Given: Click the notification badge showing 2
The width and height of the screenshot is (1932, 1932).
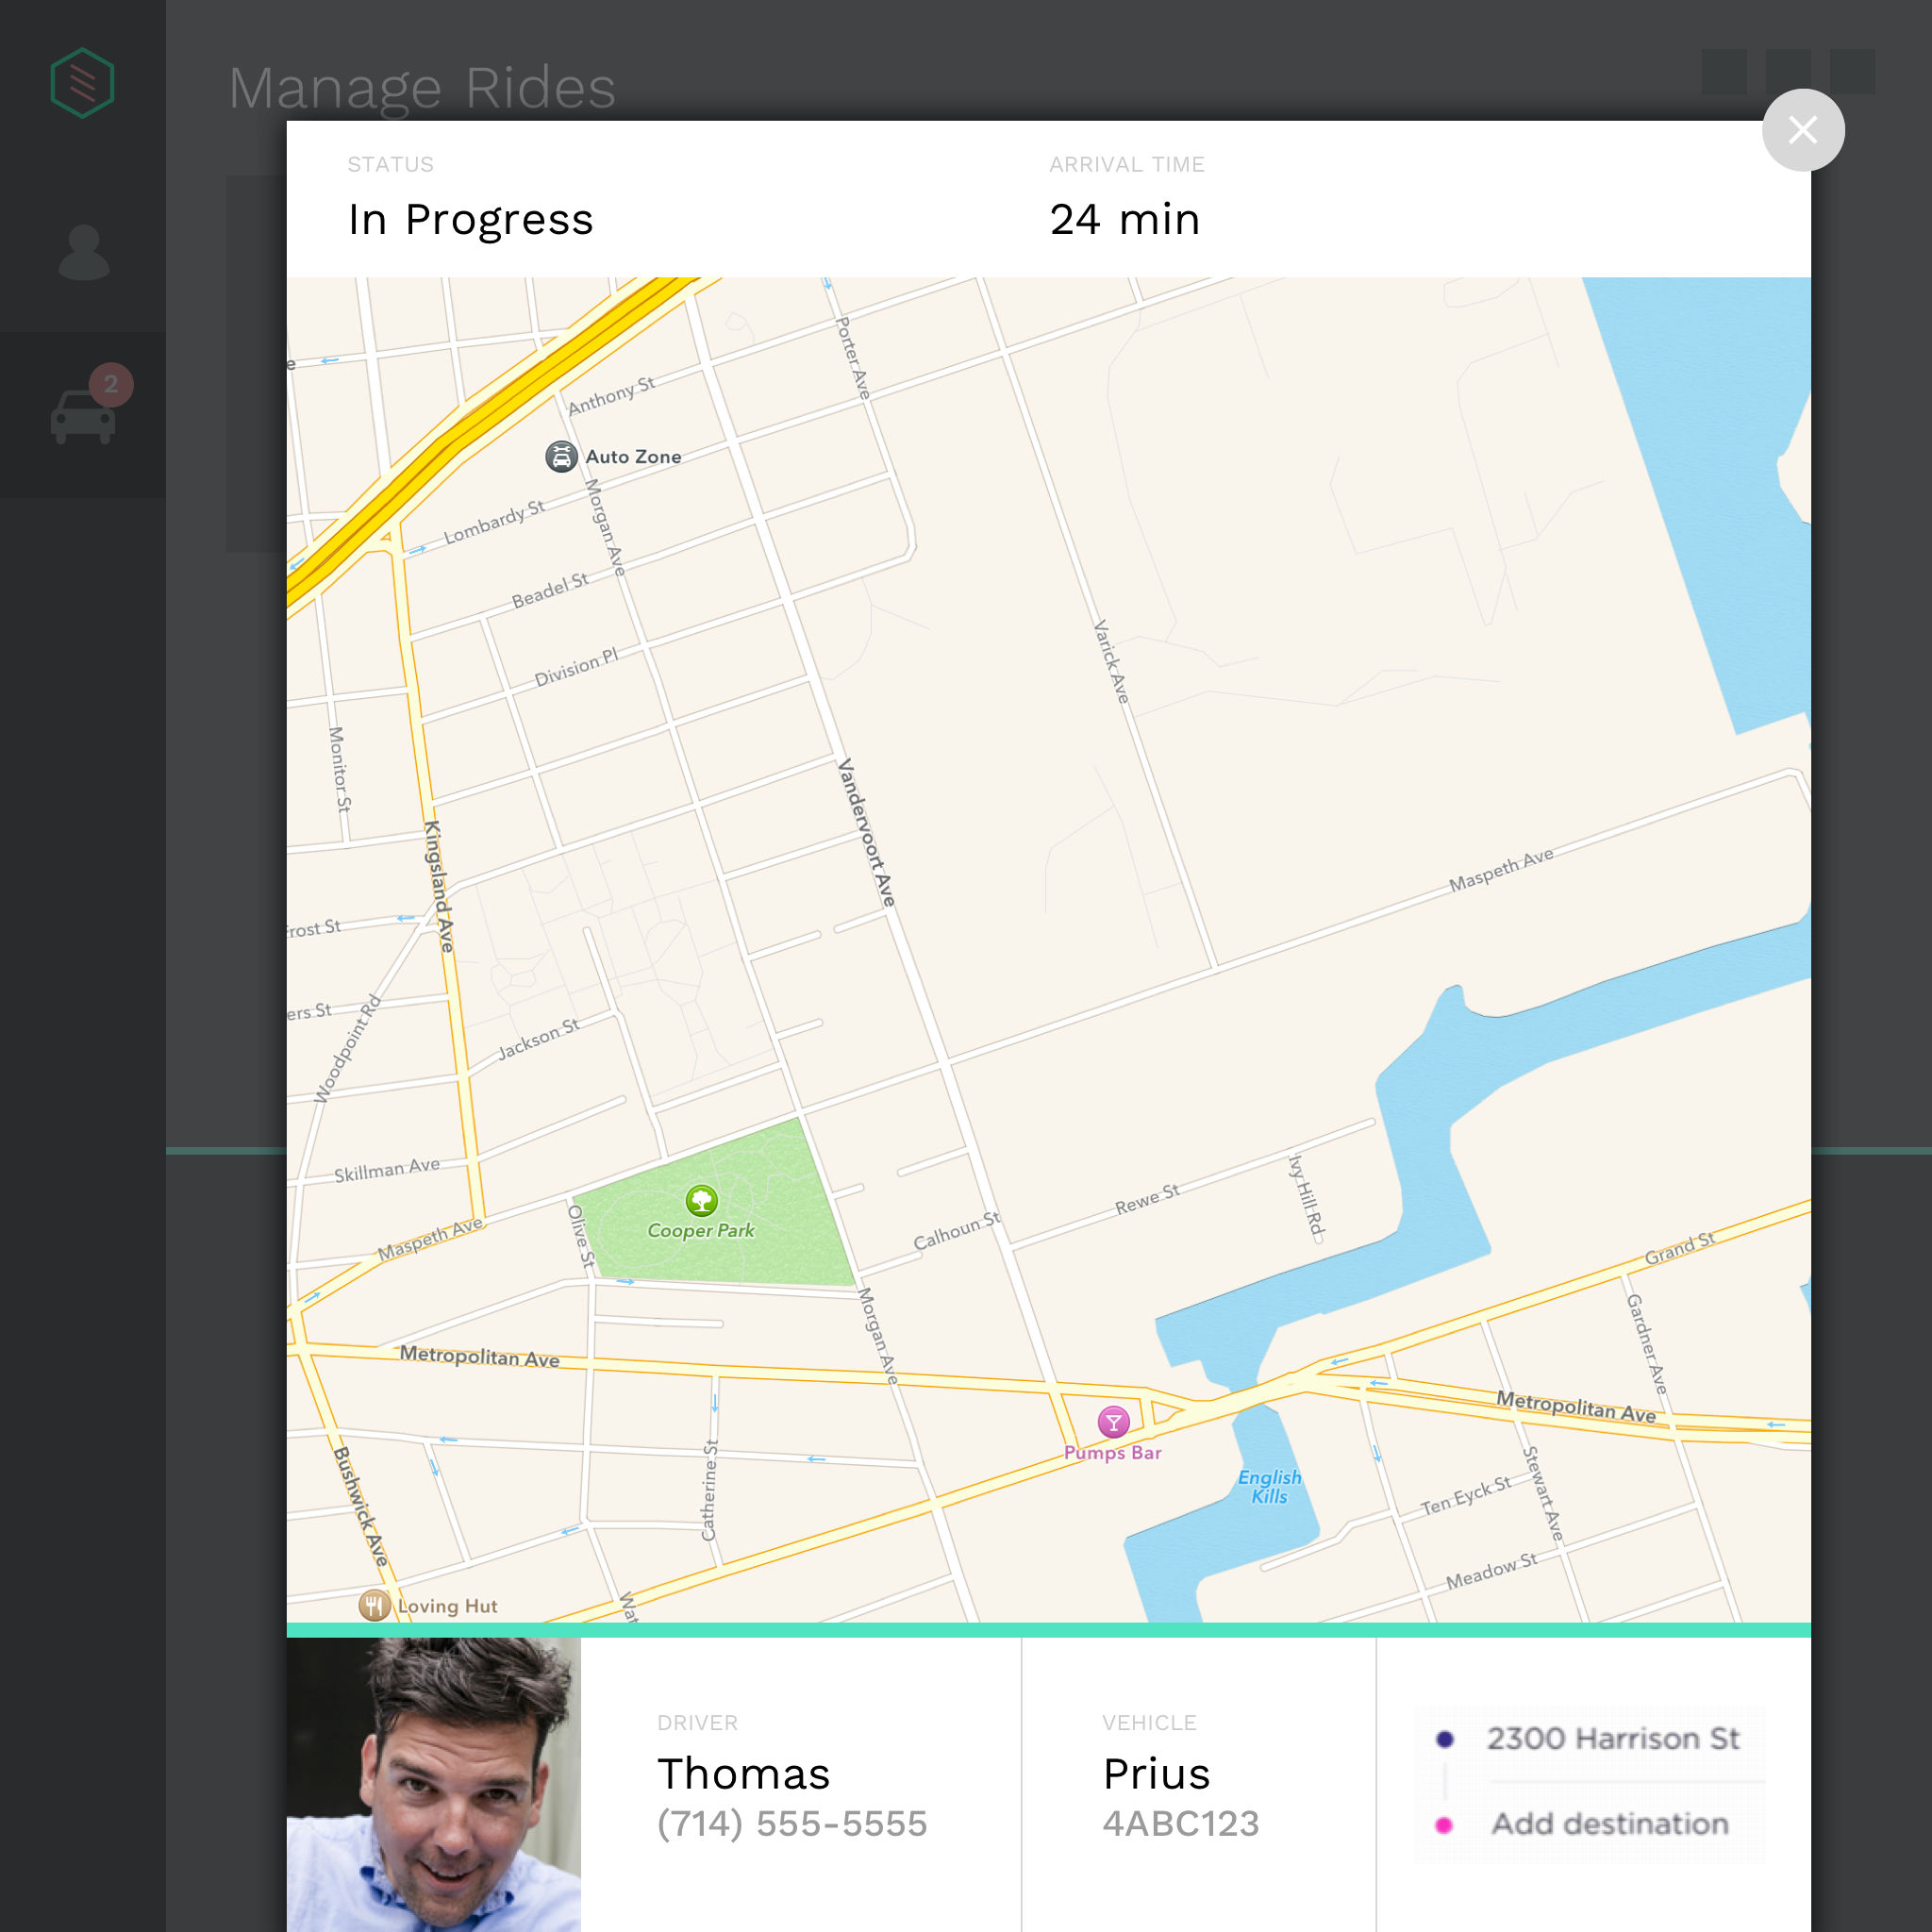Looking at the screenshot, I should [111, 384].
